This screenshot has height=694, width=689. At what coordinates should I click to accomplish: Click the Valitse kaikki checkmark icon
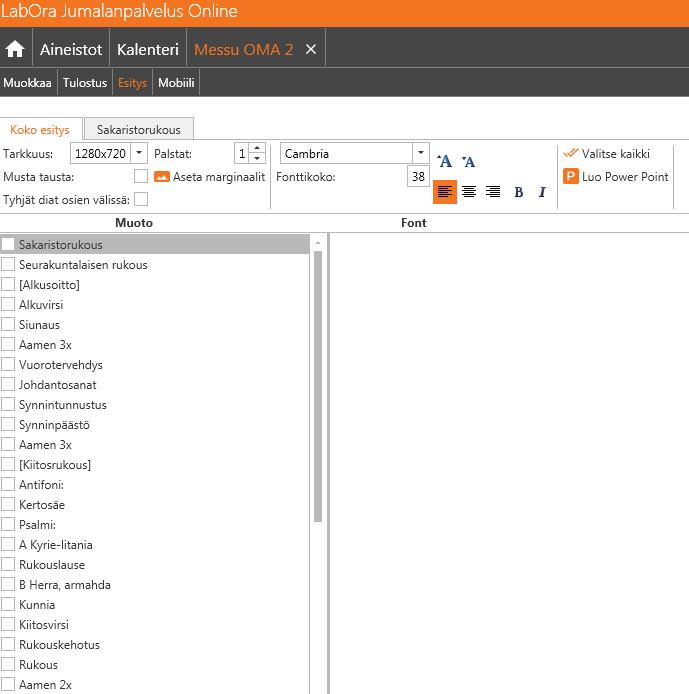pyautogui.click(x=570, y=153)
